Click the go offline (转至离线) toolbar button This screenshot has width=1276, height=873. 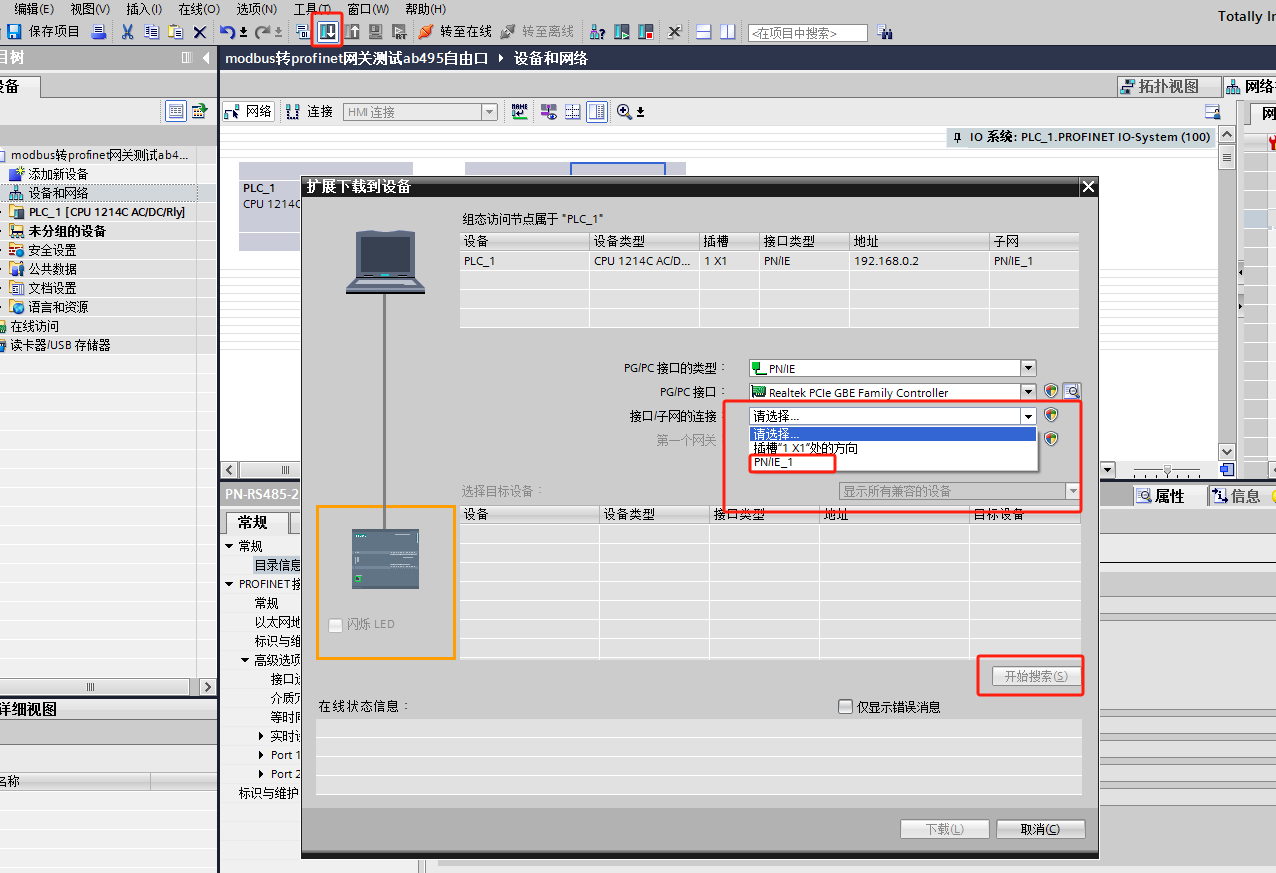(x=537, y=32)
